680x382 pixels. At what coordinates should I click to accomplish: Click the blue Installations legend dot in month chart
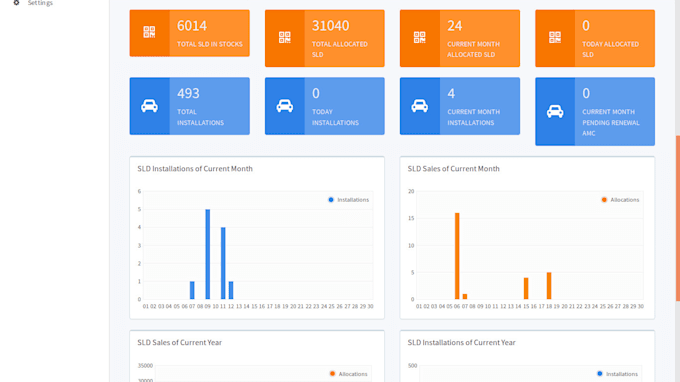[x=331, y=199]
